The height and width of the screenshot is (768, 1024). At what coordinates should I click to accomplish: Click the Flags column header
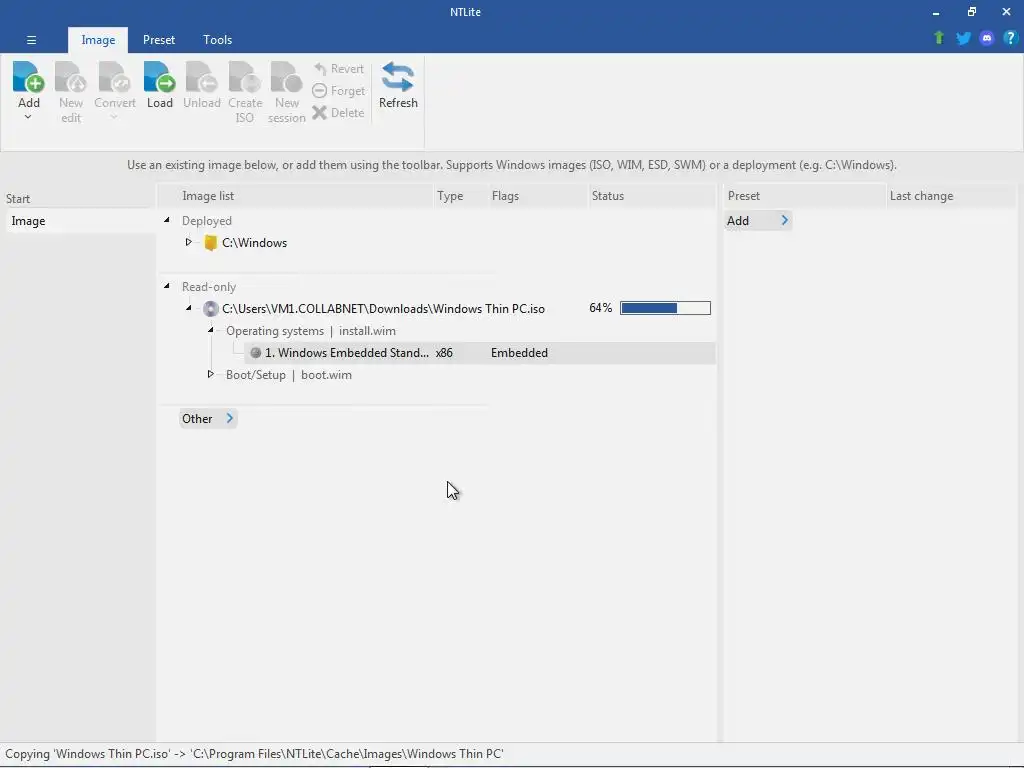tap(537, 196)
